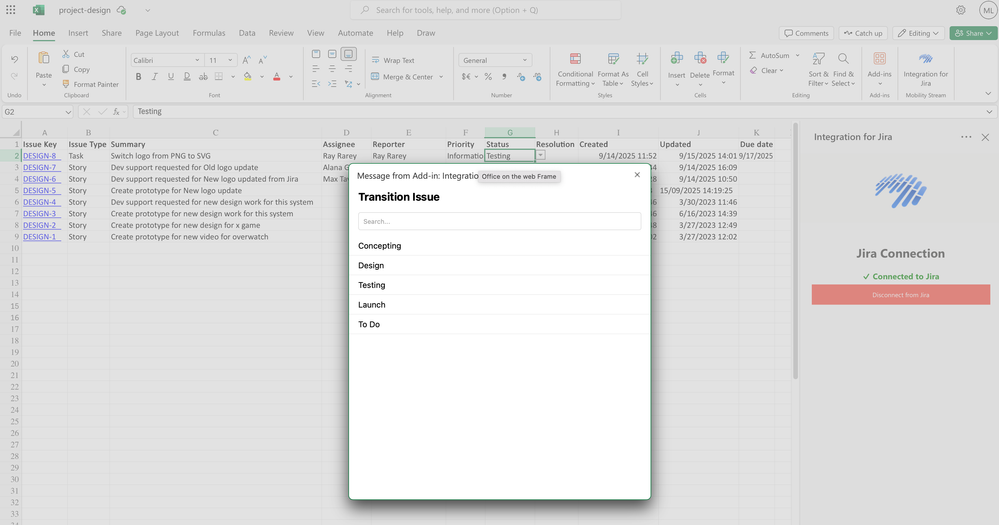This screenshot has height=525, width=999.
Task: Expand the Name Box cell dropdown
Action: pos(68,112)
